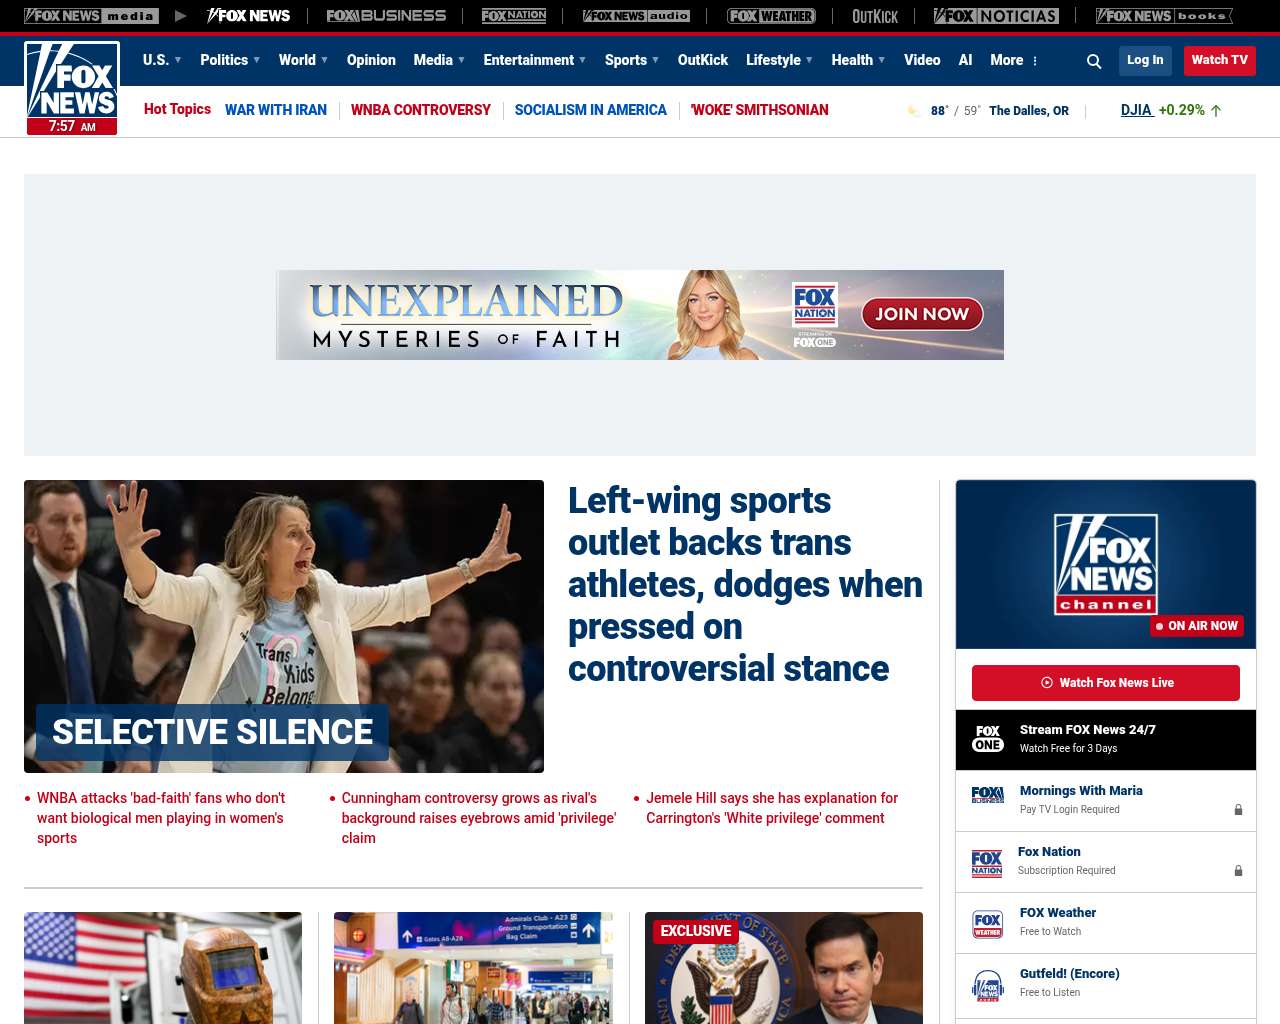Viewport: 1280px width, 1024px height.
Task: Open SOCIALISM IN AMERICA hot topic
Action: pos(591,110)
